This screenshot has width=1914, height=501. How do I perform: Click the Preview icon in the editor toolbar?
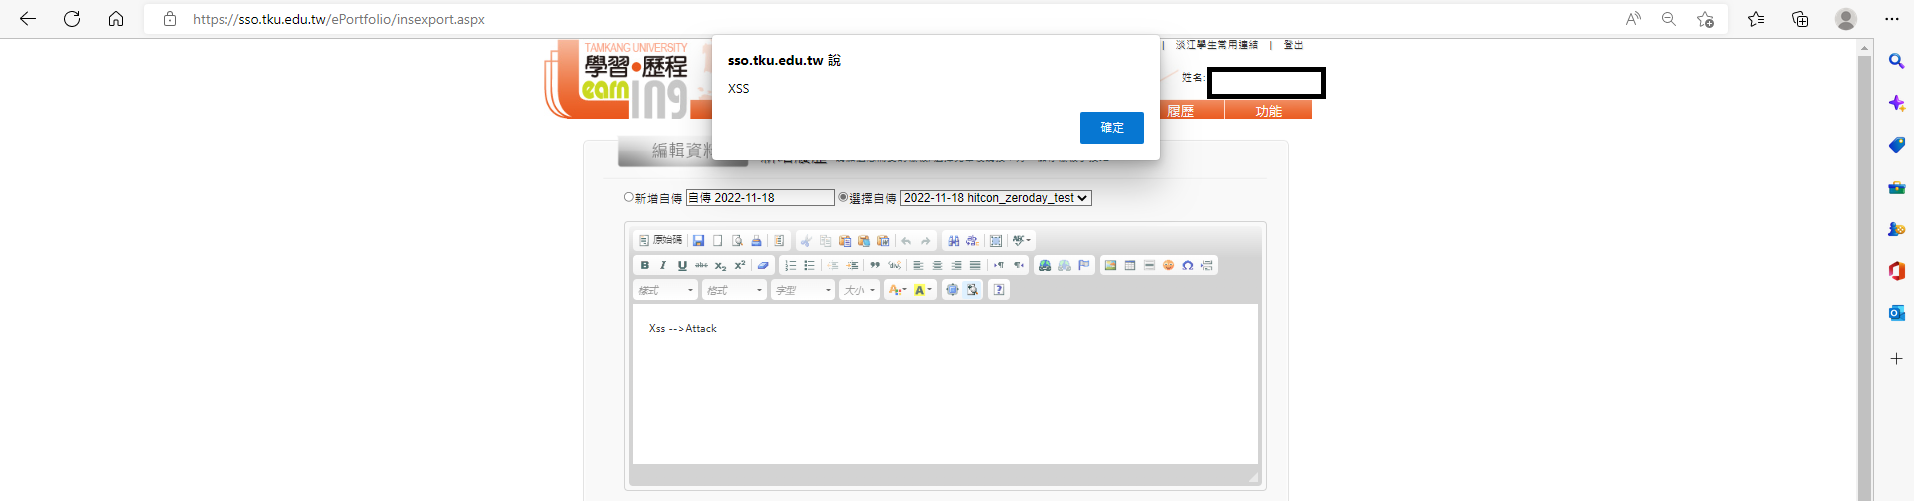737,241
